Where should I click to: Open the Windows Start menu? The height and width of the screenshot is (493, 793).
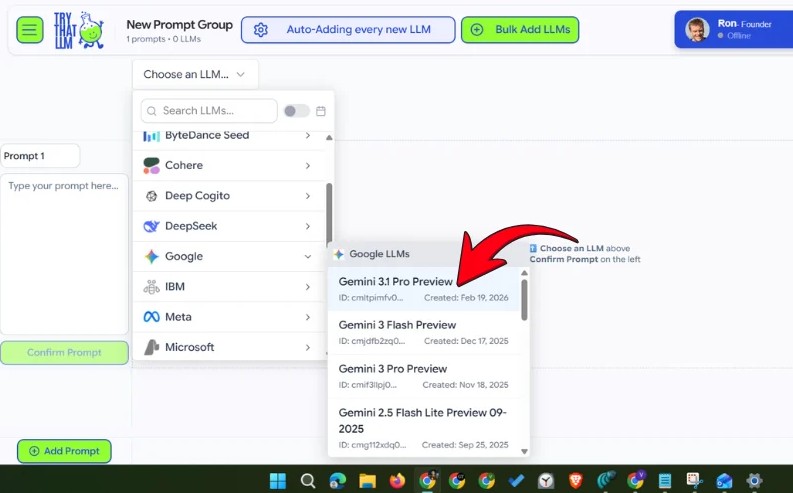277,481
